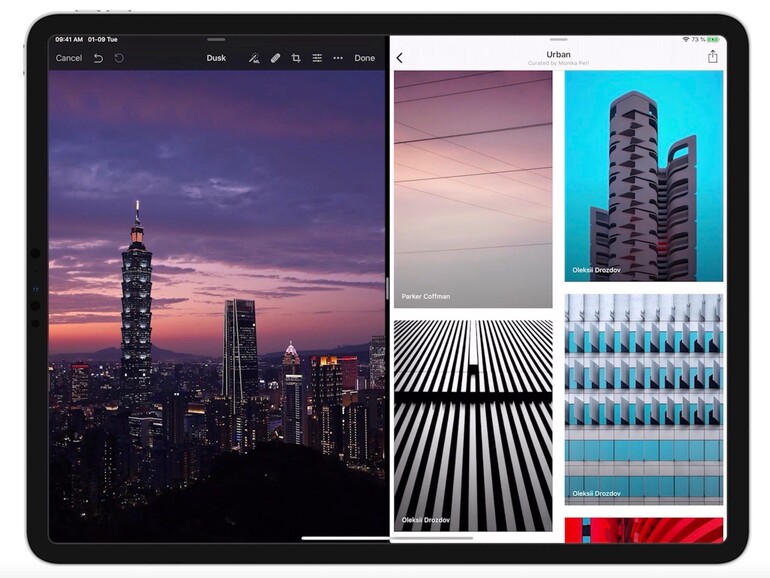Image resolution: width=770 pixels, height=578 pixels.
Task: Open the adjustments sliders panel
Action: point(317,58)
